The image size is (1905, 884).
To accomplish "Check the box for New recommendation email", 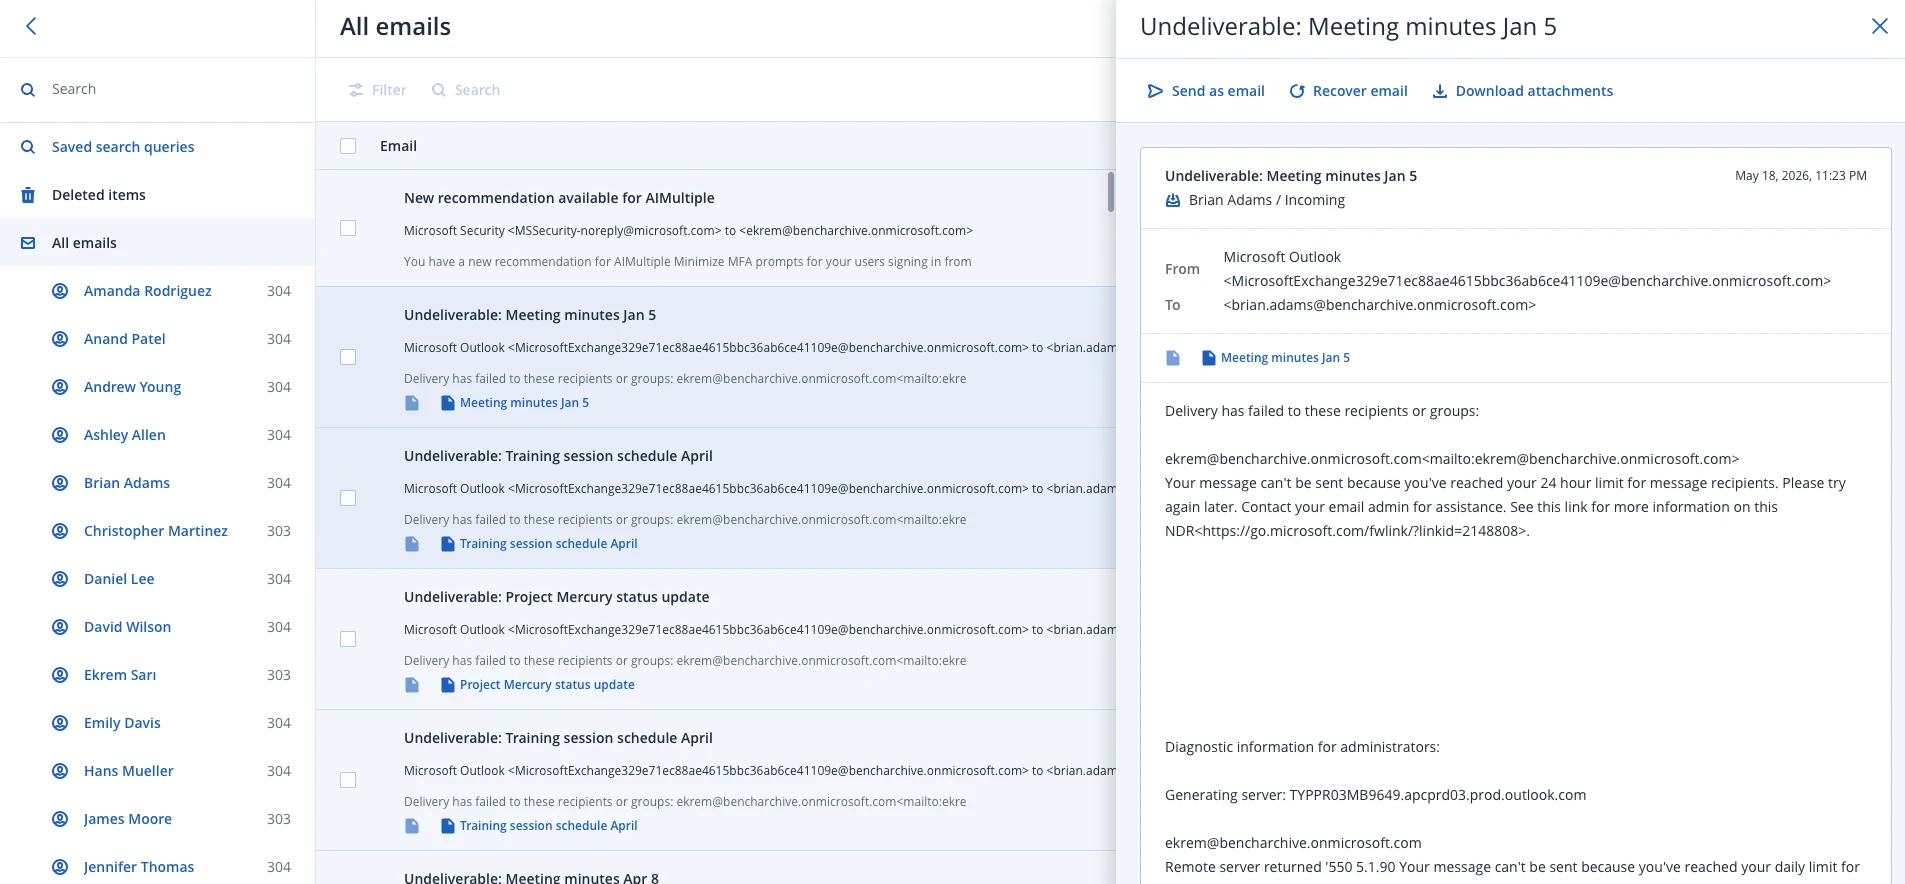I will click(x=348, y=228).
